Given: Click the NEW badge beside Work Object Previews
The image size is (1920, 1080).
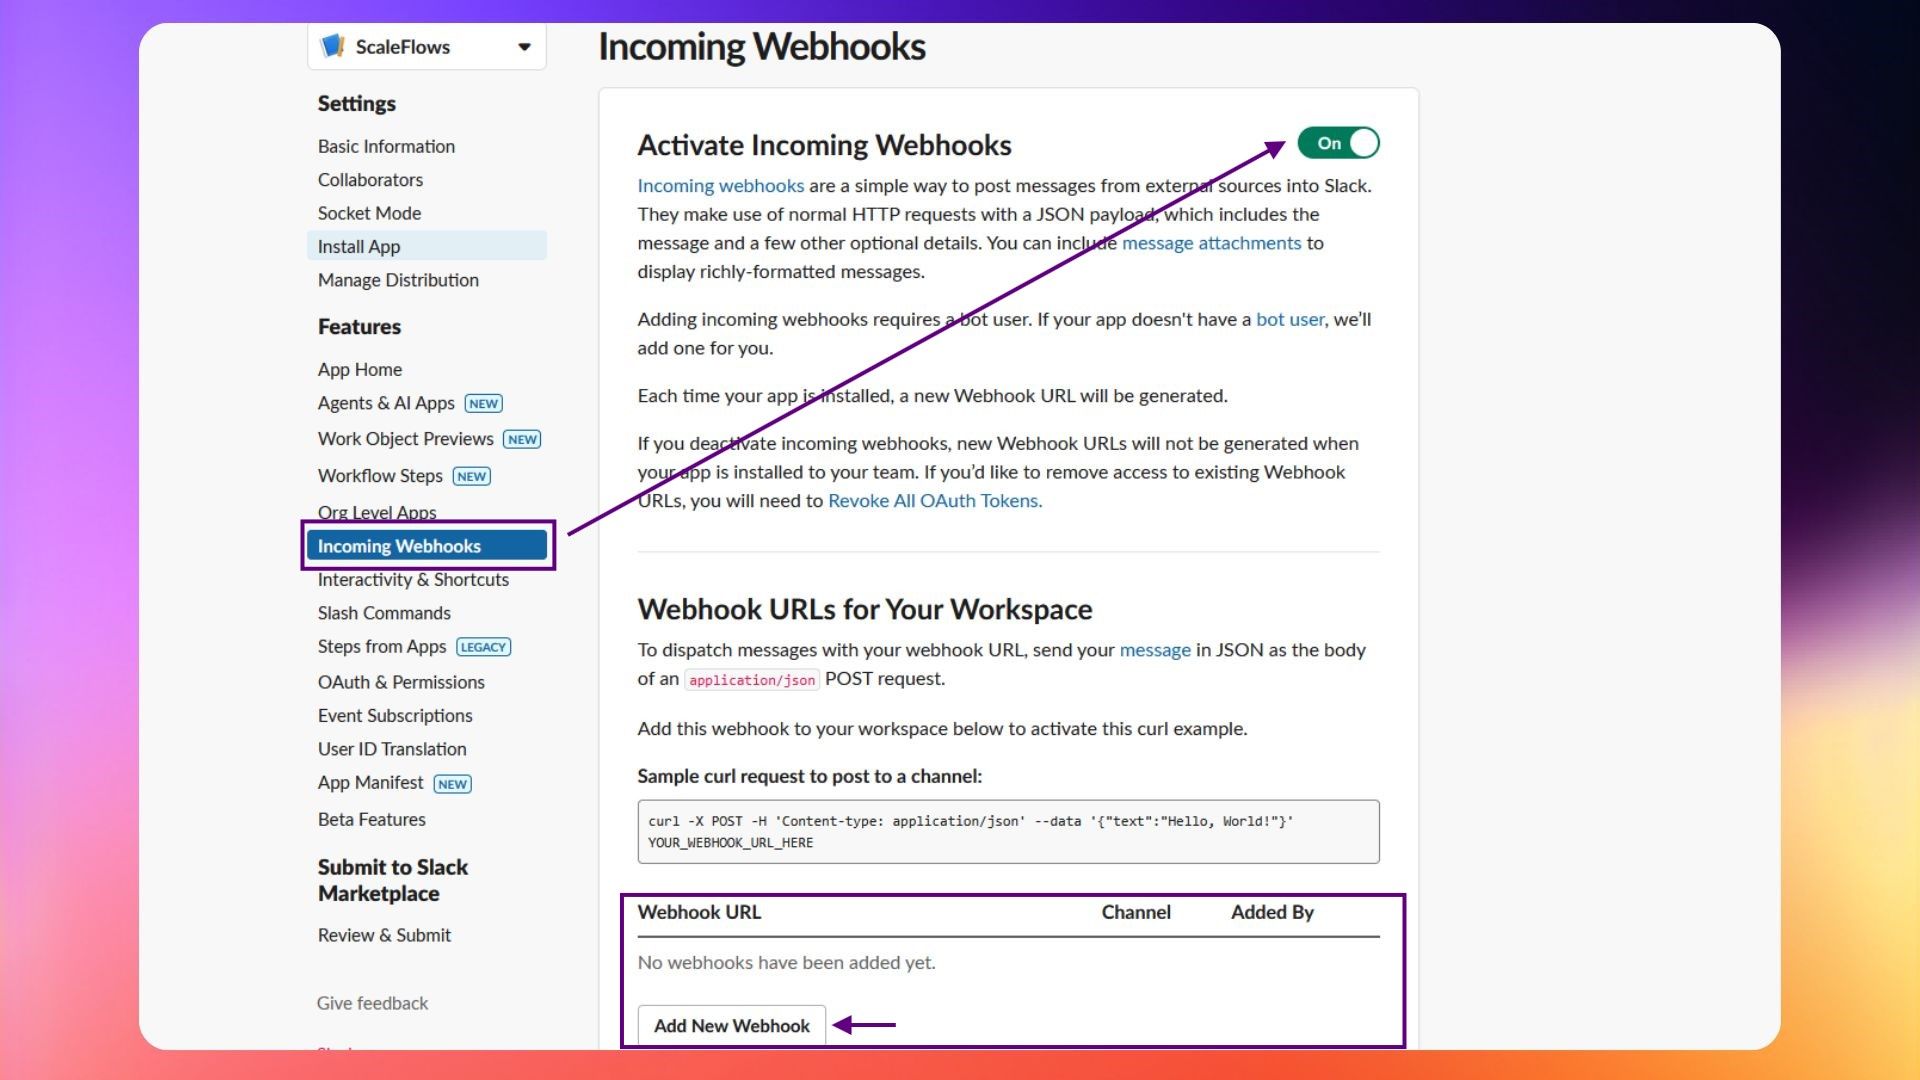Looking at the screenshot, I should [522, 440].
